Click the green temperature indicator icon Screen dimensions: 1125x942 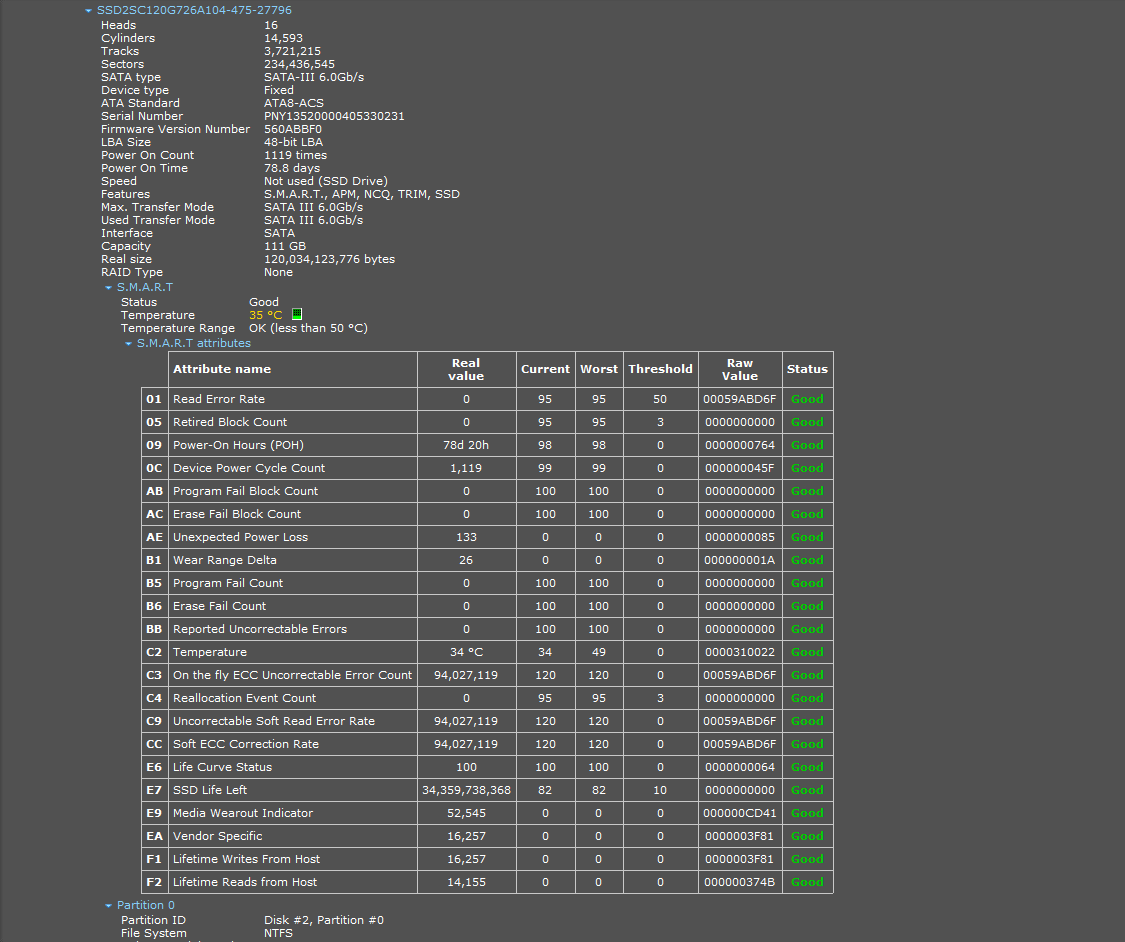(x=297, y=314)
